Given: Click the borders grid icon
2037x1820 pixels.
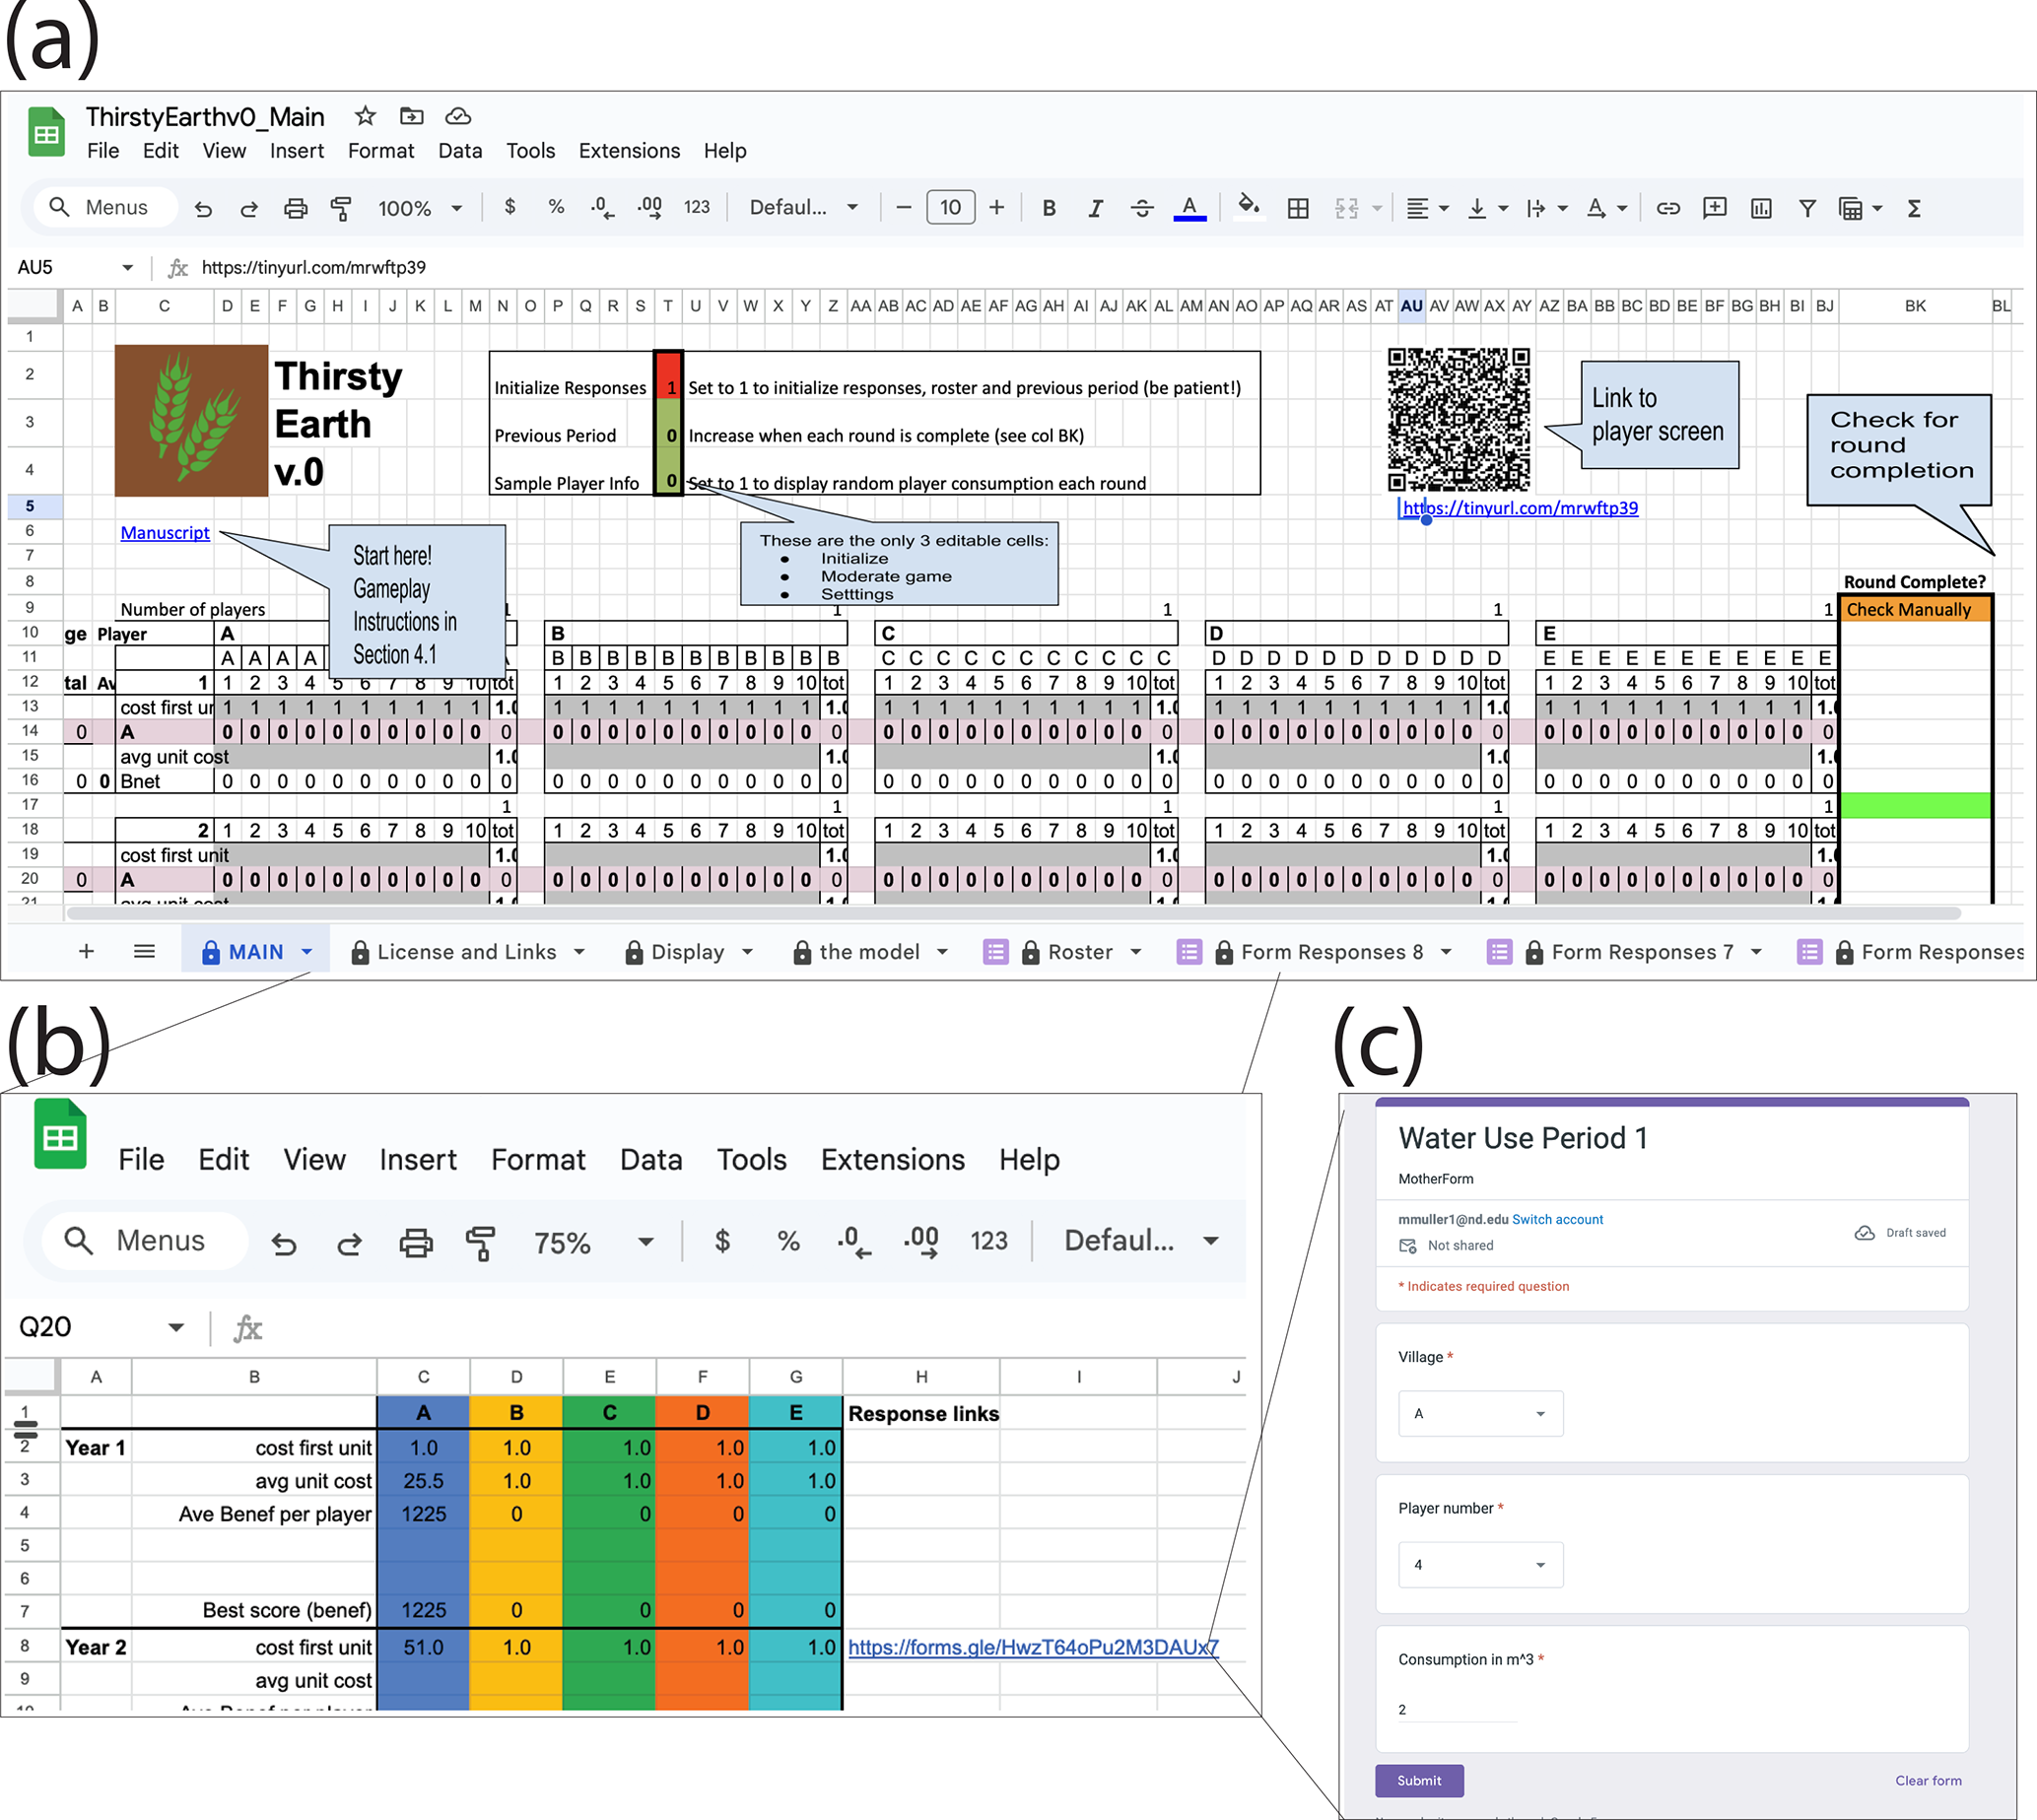Looking at the screenshot, I should [x=1298, y=208].
